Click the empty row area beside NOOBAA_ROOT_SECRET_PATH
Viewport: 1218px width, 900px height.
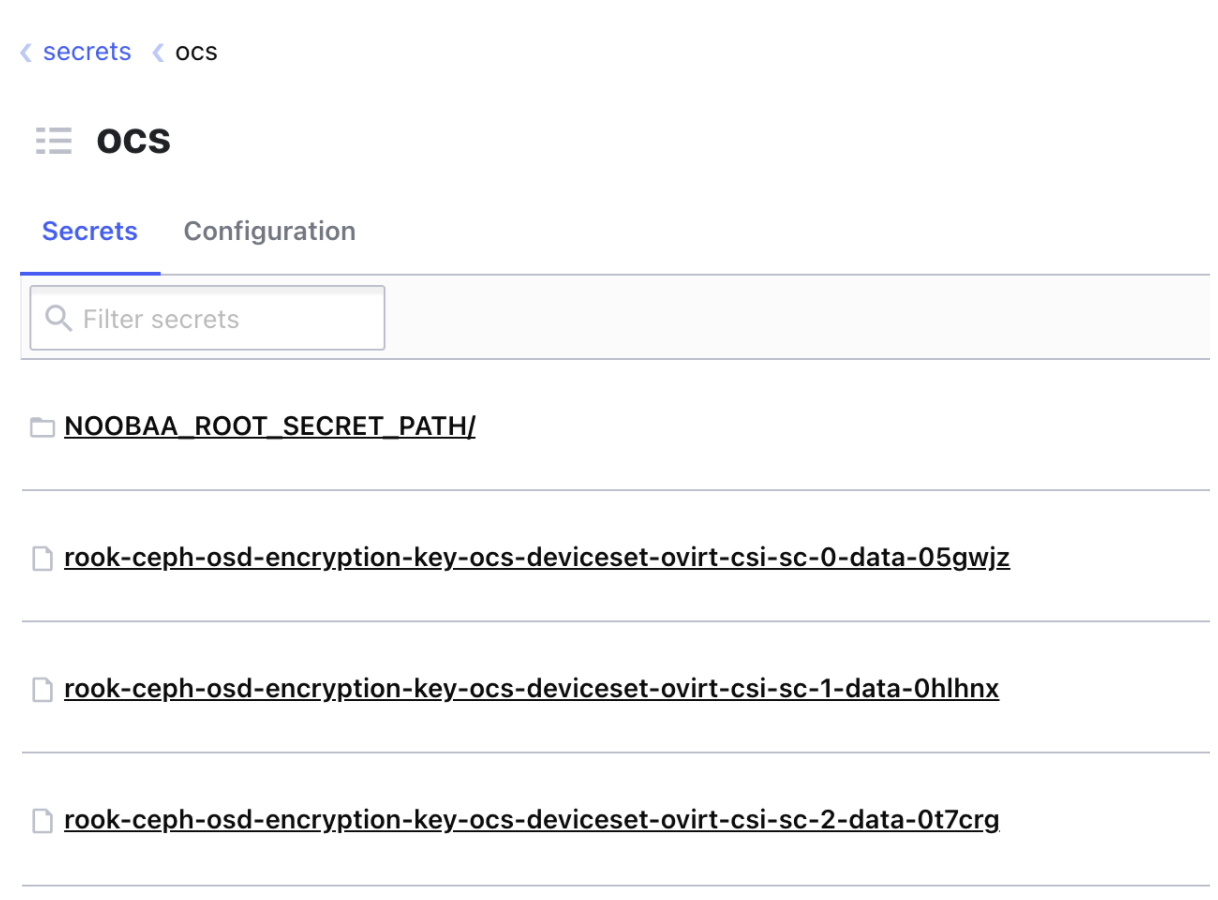tap(842, 427)
